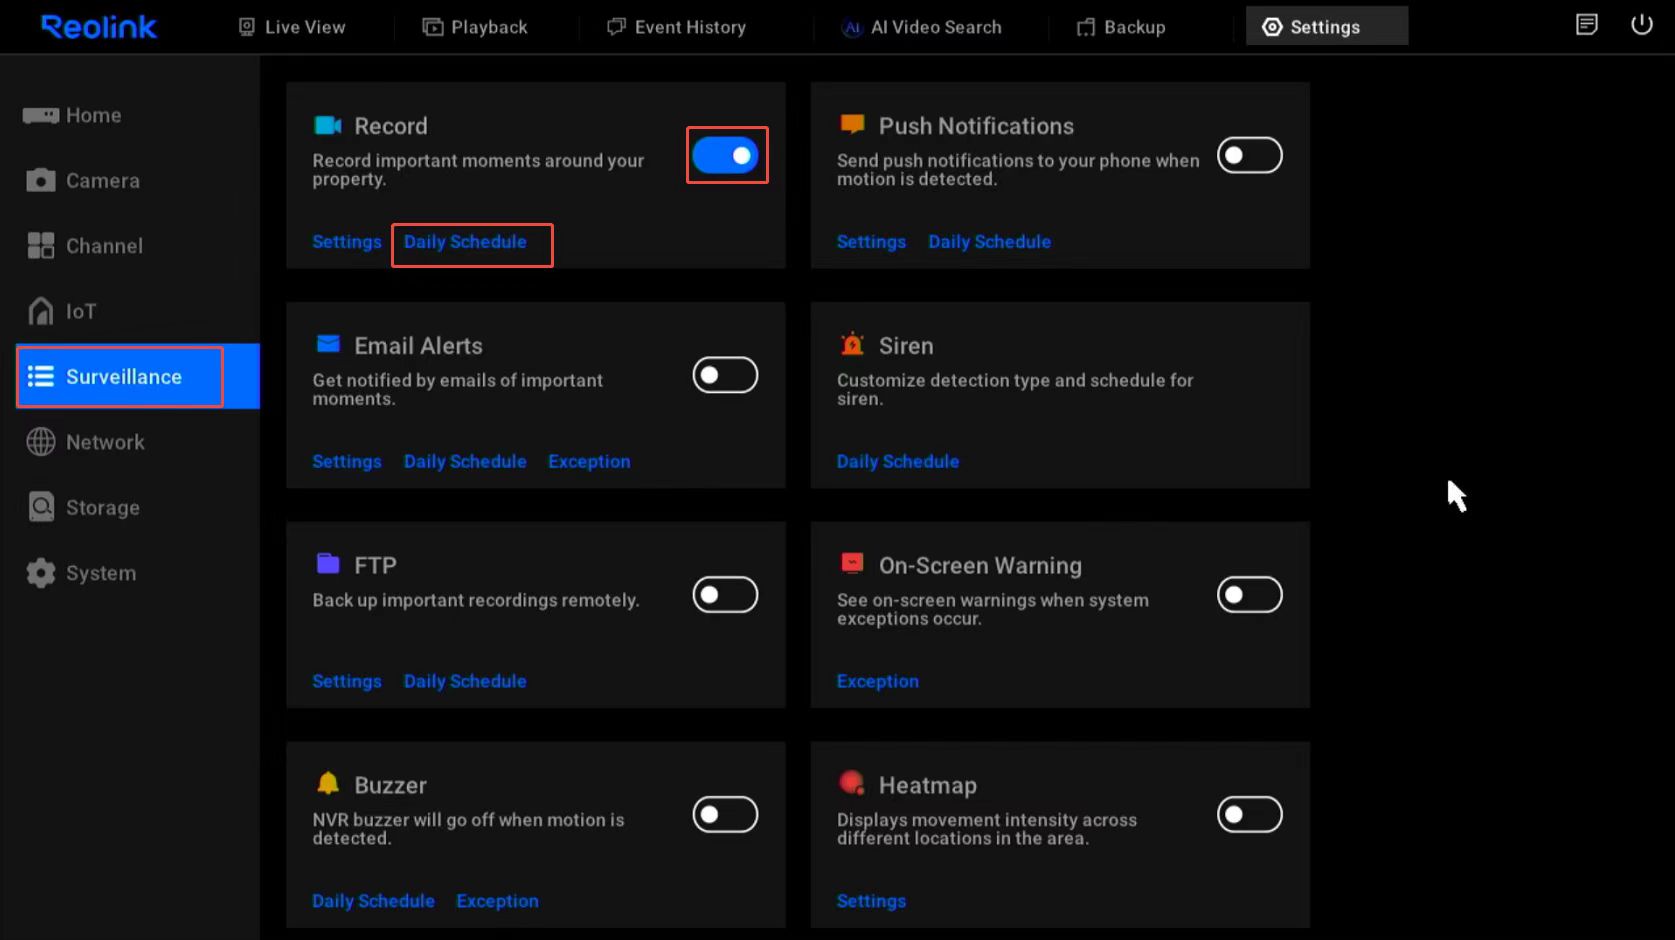Open Push Notifications Daily Schedule

pyautogui.click(x=989, y=242)
